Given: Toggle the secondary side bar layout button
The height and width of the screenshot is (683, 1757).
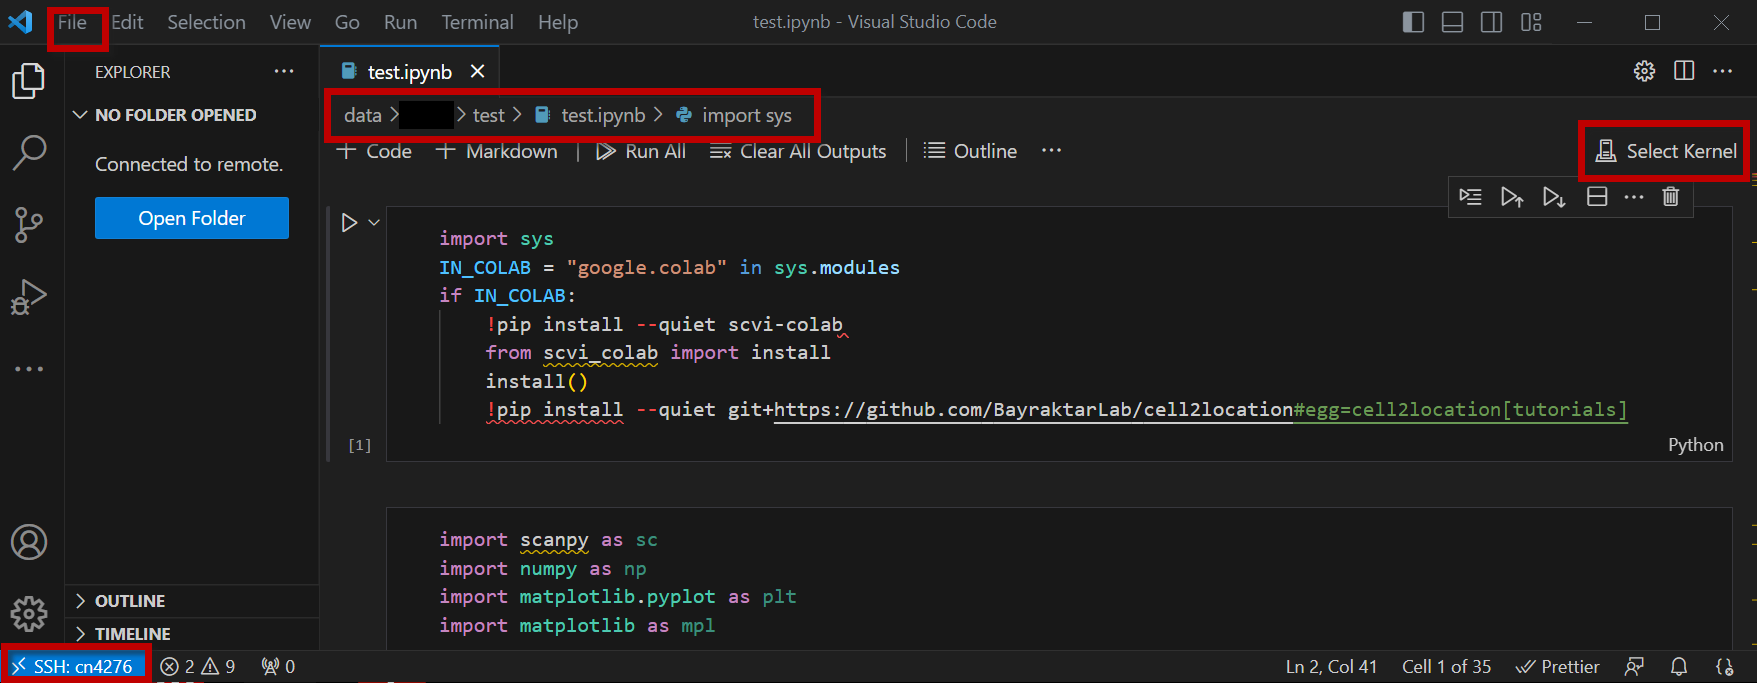Looking at the screenshot, I should [x=1491, y=22].
